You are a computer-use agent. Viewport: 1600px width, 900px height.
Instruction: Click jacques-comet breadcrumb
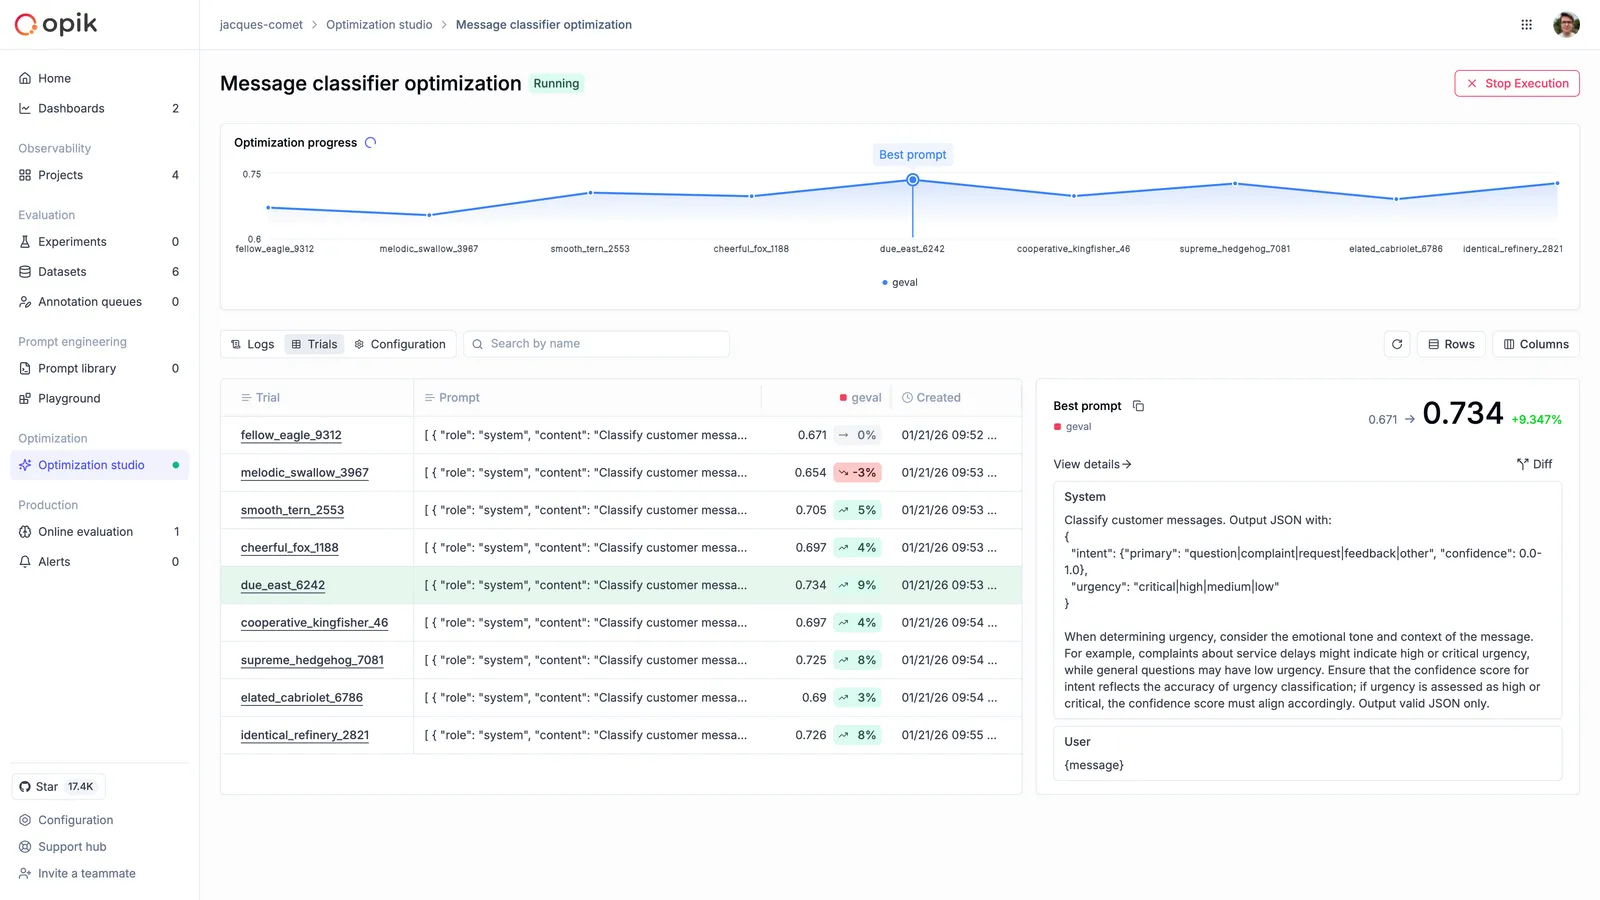[x=261, y=25]
